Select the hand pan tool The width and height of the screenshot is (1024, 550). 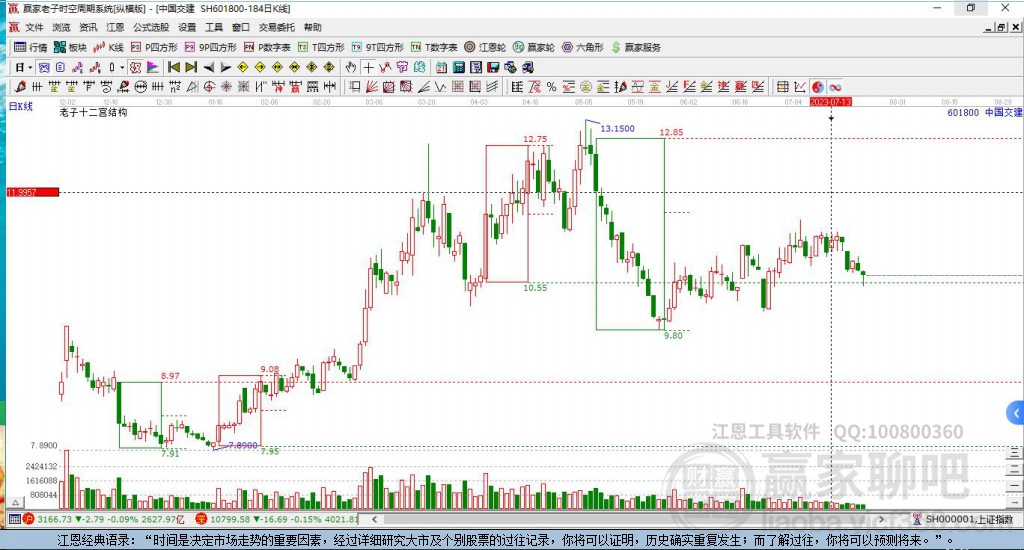click(x=350, y=67)
